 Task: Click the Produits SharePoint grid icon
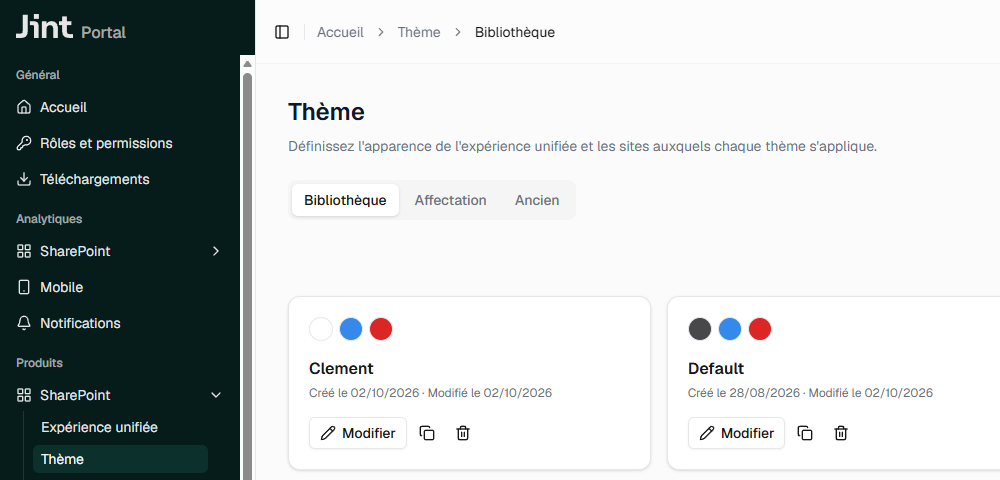24,395
